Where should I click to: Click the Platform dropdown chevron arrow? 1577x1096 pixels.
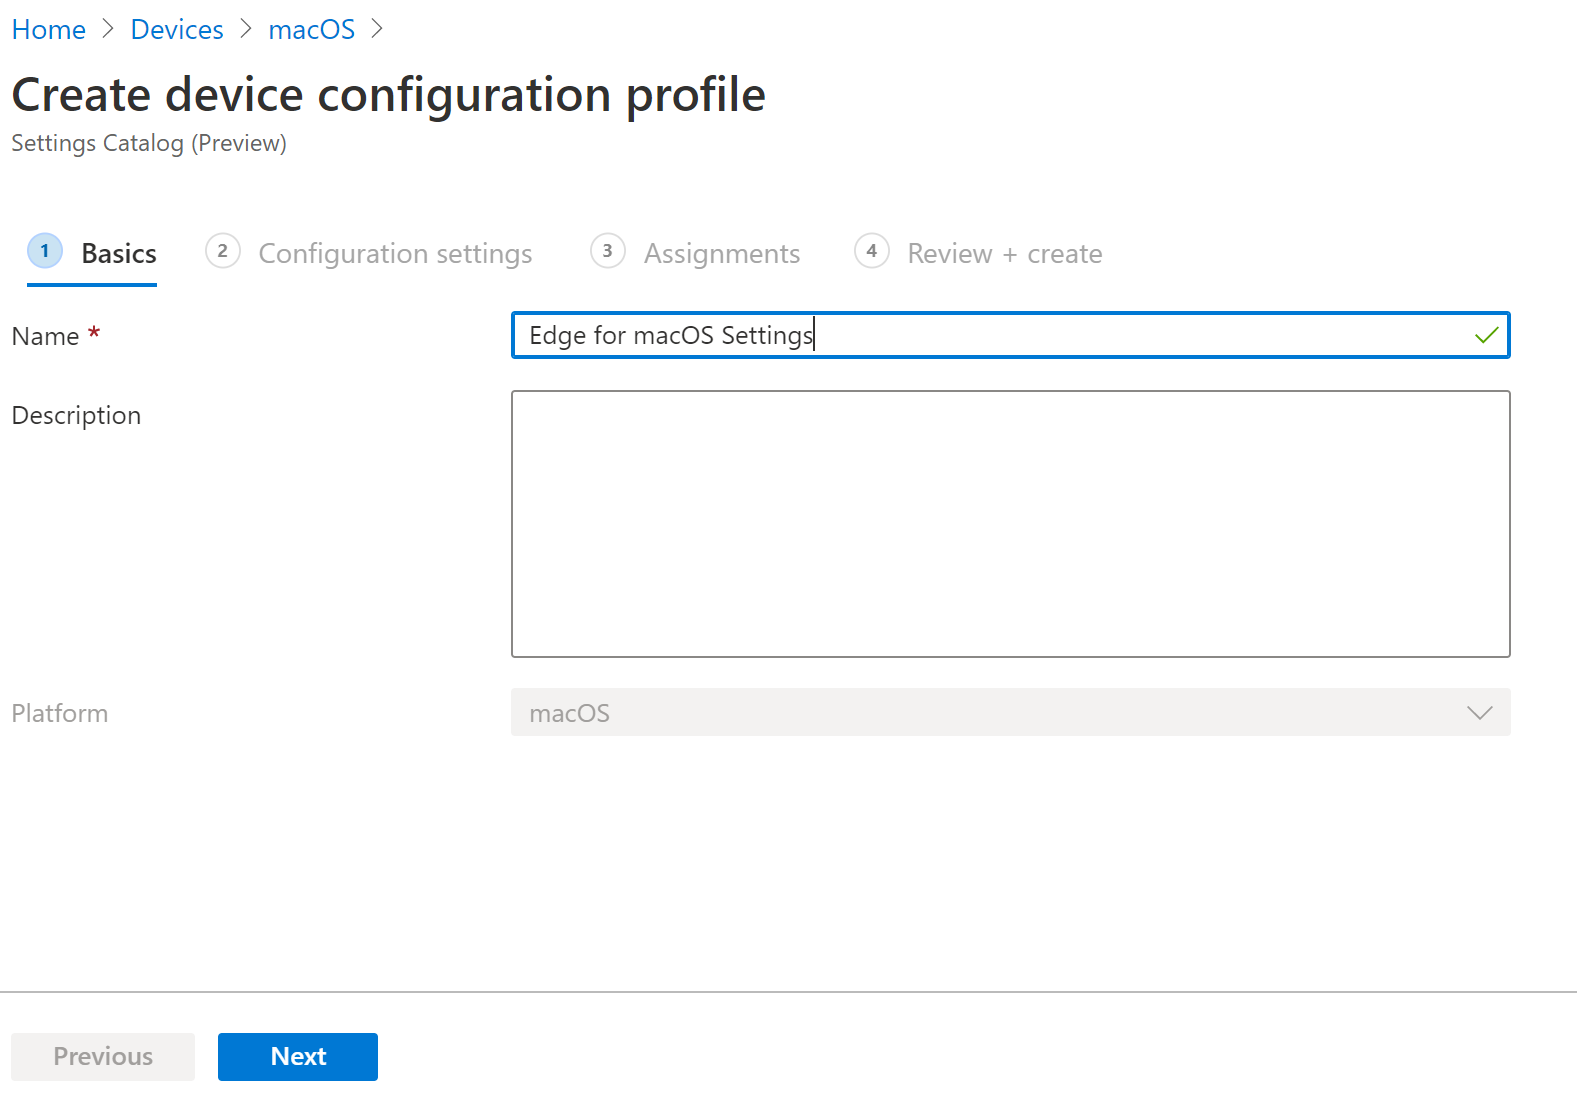1480,713
